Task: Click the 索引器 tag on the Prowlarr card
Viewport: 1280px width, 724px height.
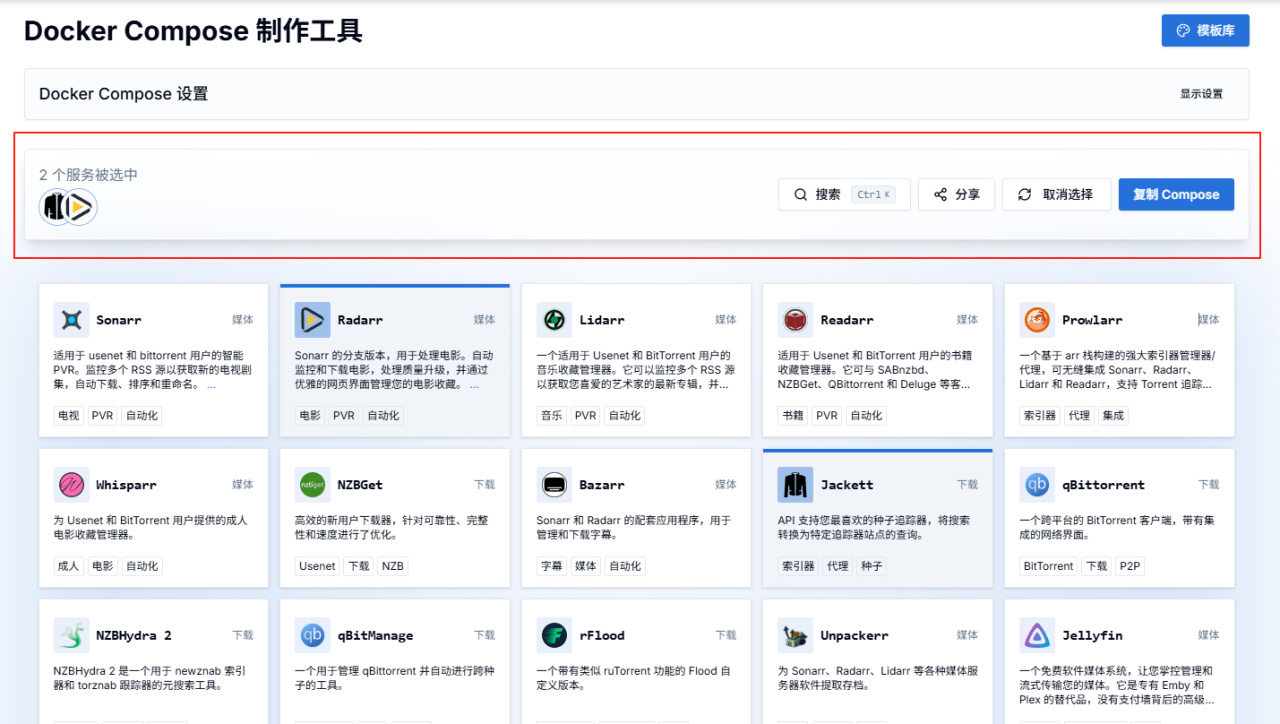Action: tap(1040, 416)
